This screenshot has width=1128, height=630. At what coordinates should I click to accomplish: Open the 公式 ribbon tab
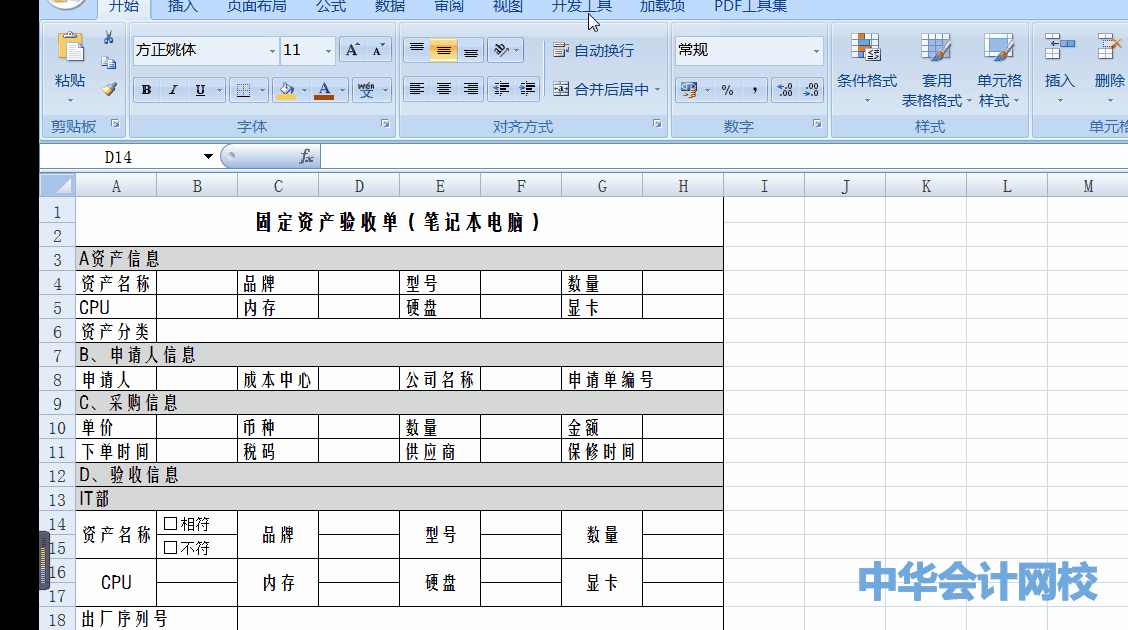click(331, 7)
